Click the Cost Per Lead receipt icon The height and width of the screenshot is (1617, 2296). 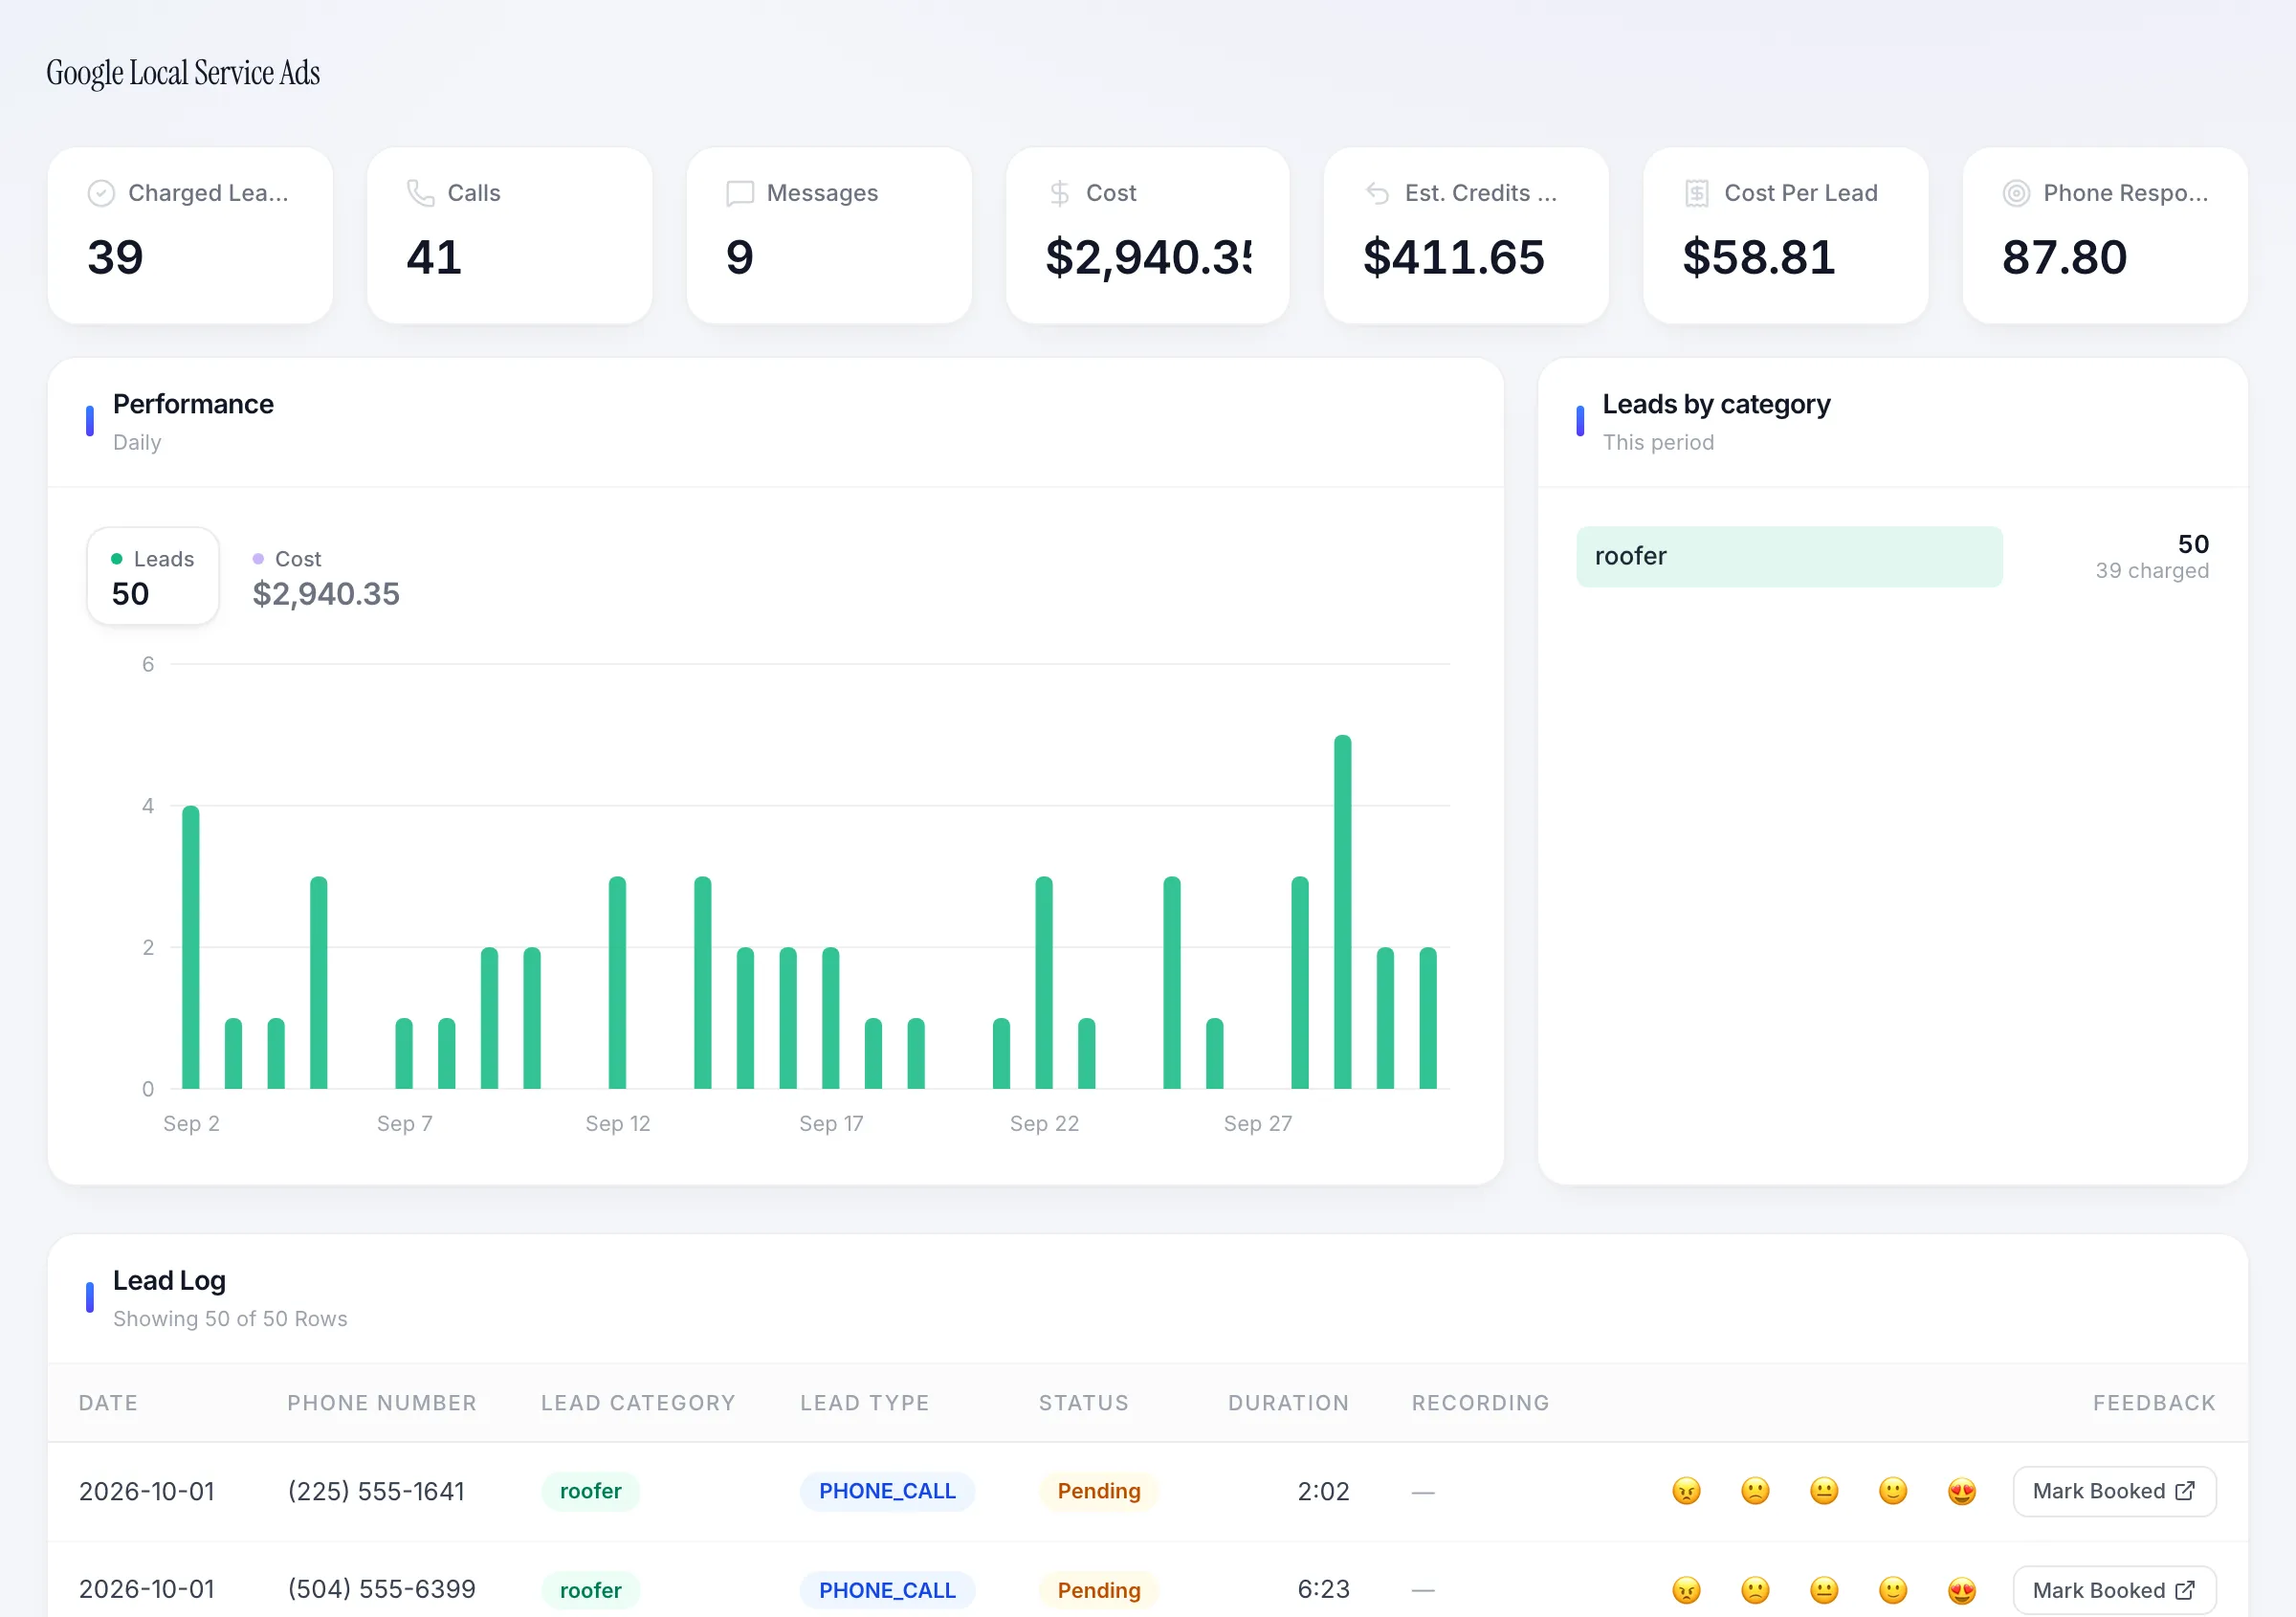pos(1697,193)
